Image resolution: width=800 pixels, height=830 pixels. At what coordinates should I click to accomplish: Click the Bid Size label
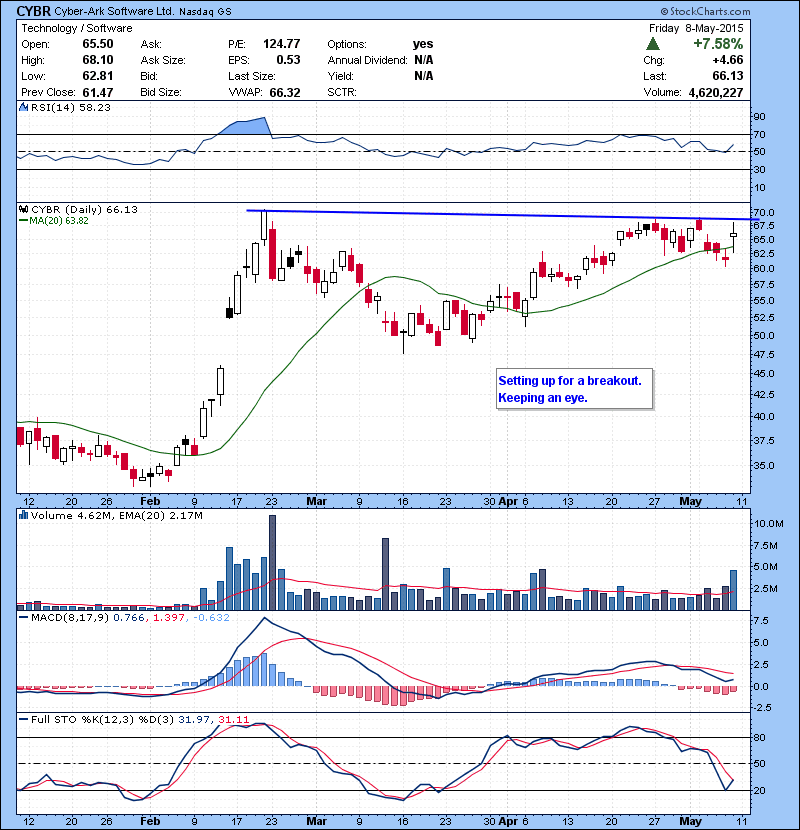[x=161, y=92]
